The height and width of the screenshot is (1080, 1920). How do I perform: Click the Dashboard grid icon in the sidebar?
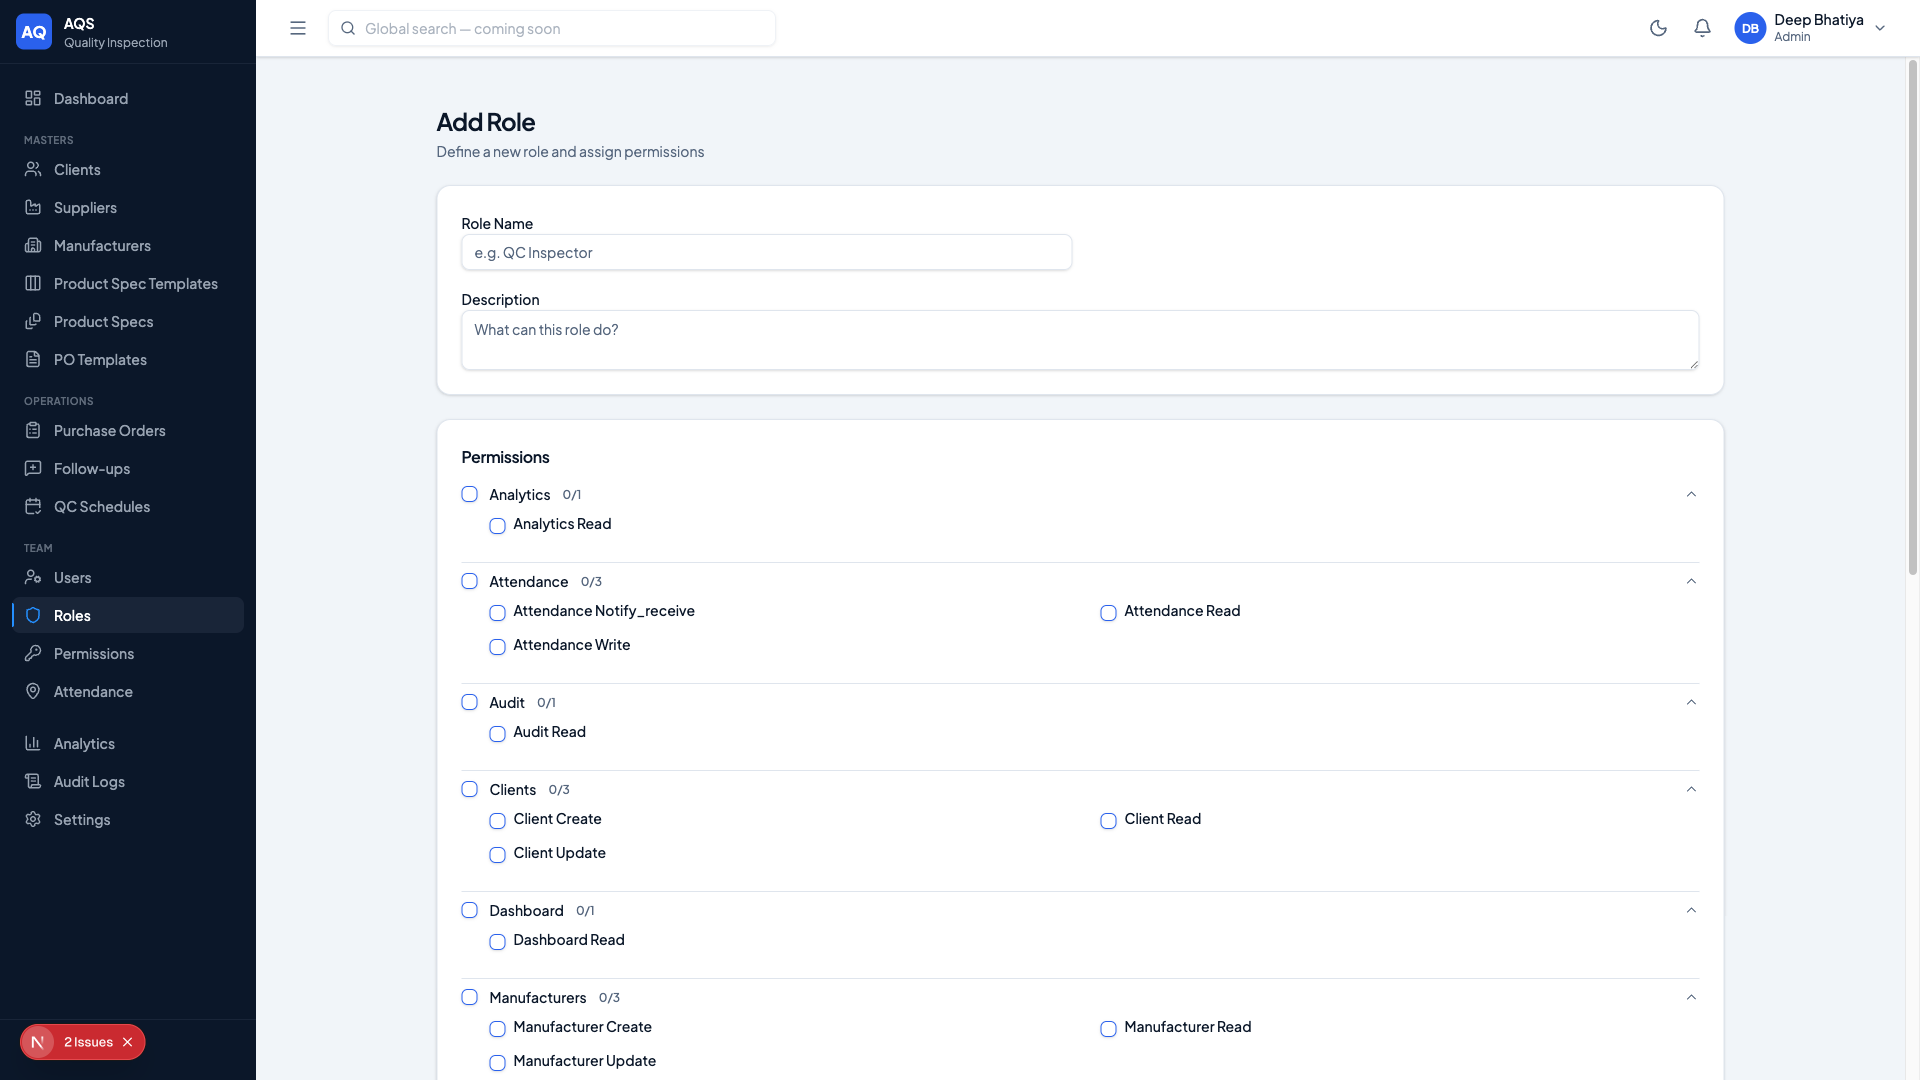tap(33, 98)
